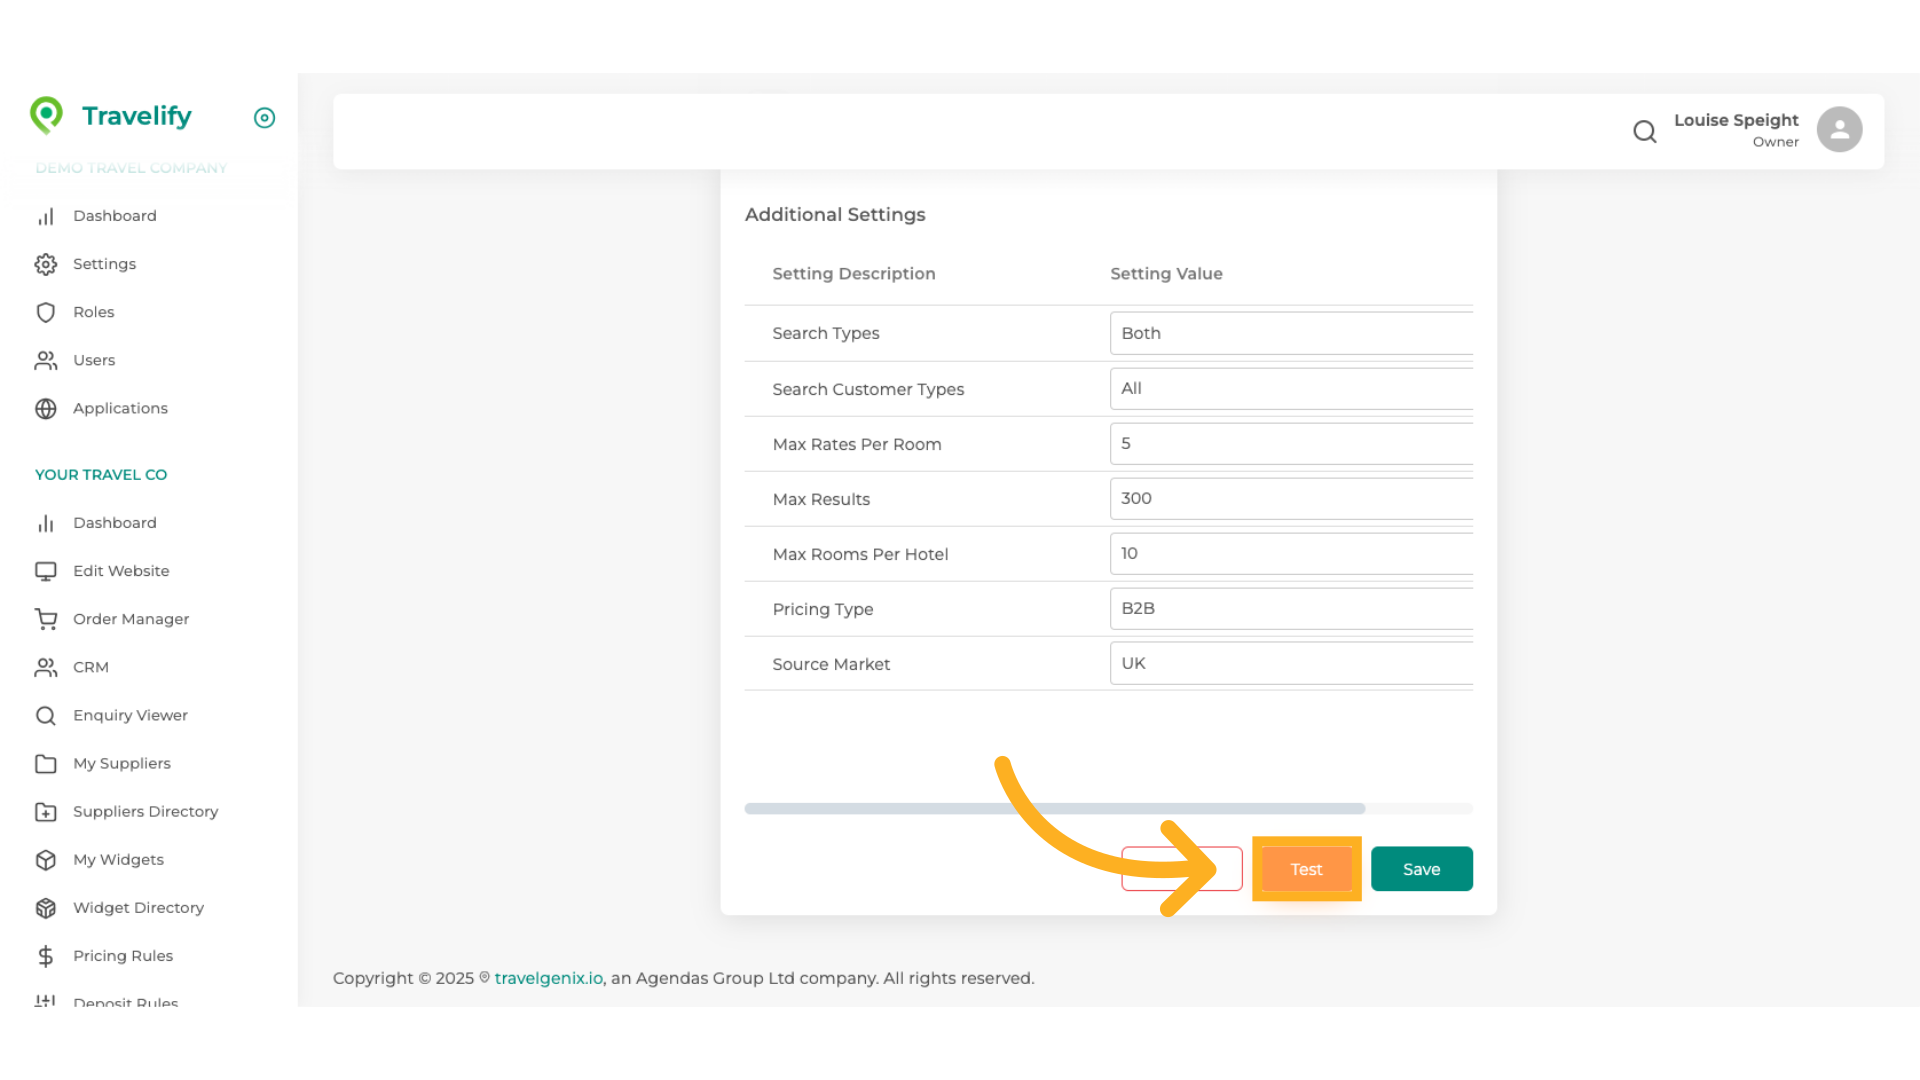The width and height of the screenshot is (1920, 1080).
Task: Click the search magnifier icon in header
Action: click(1644, 131)
